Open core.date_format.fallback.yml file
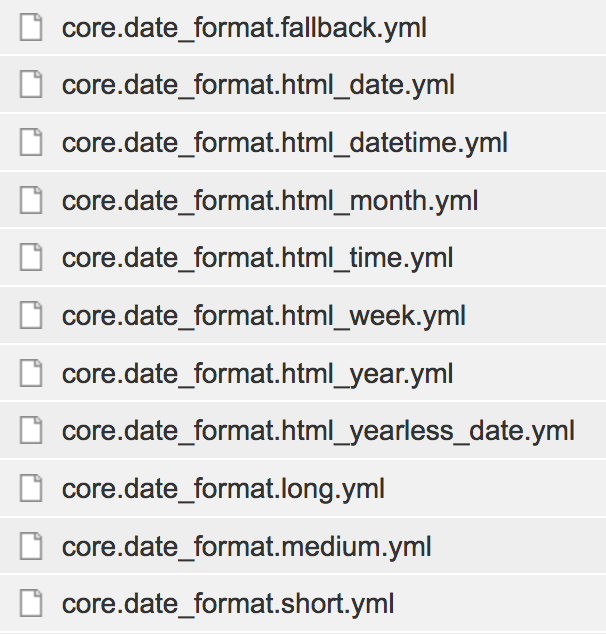The height and width of the screenshot is (634, 606). pos(244,28)
